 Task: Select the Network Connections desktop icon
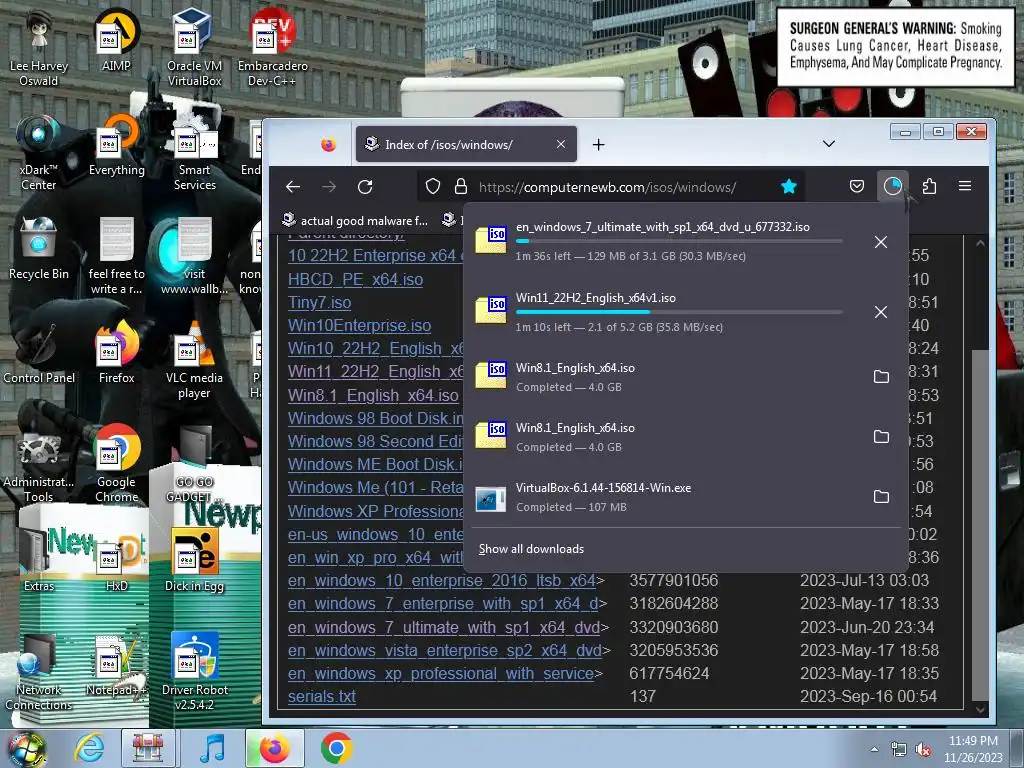tap(39, 671)
